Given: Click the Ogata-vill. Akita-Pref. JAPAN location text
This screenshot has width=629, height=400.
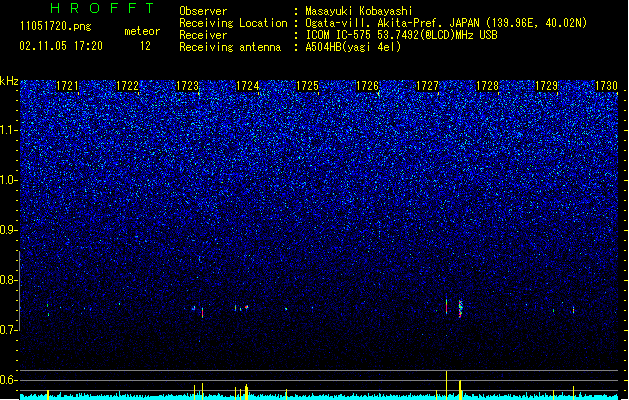Looking at the screenshot, I should [x=446, y=23].
